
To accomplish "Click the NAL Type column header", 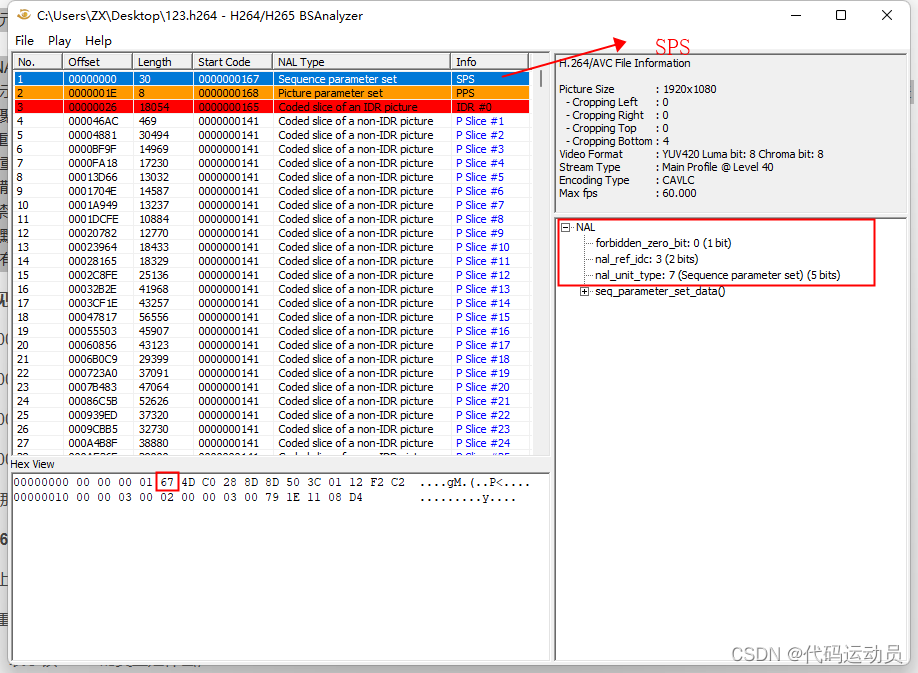I will (362, 60).
